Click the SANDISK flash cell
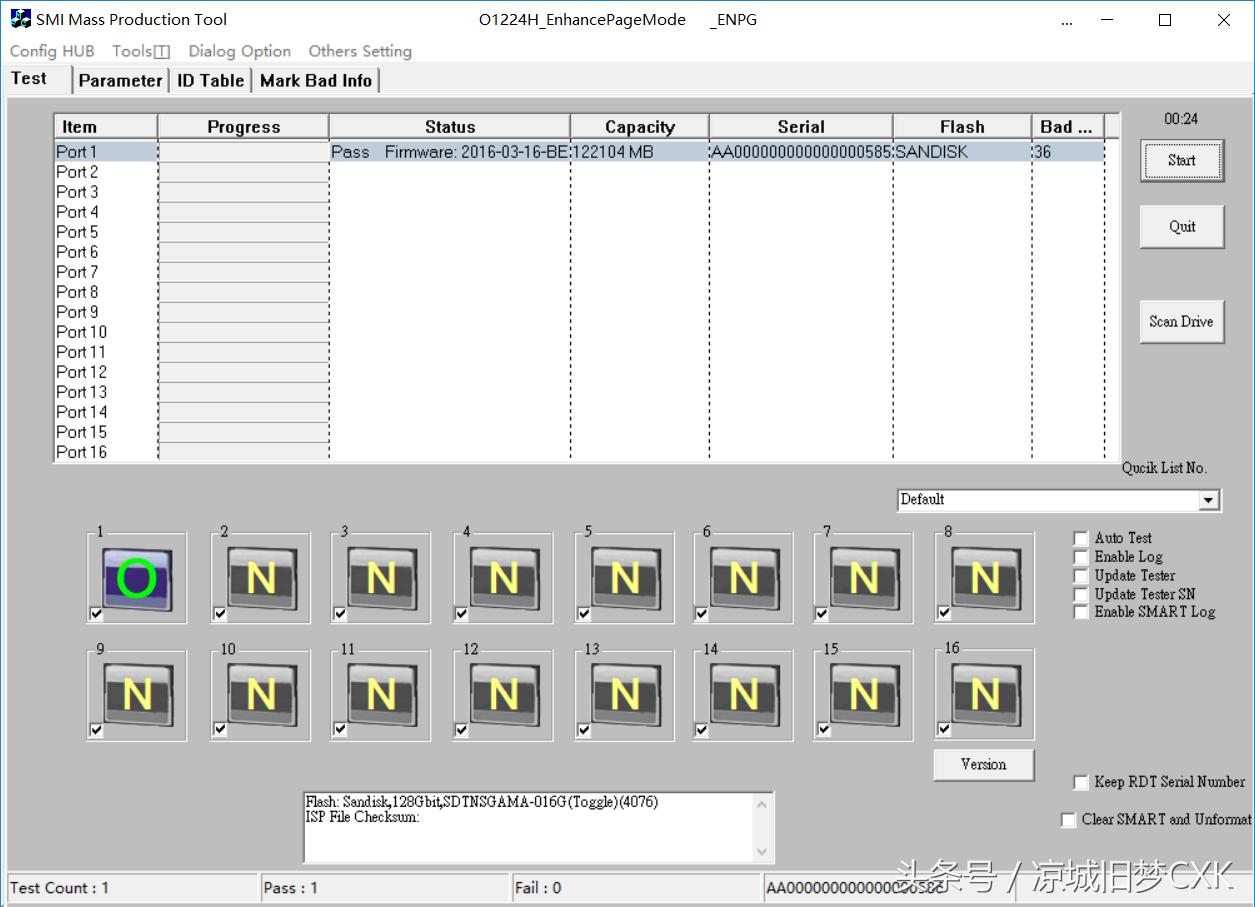 [x=962, y=152]
